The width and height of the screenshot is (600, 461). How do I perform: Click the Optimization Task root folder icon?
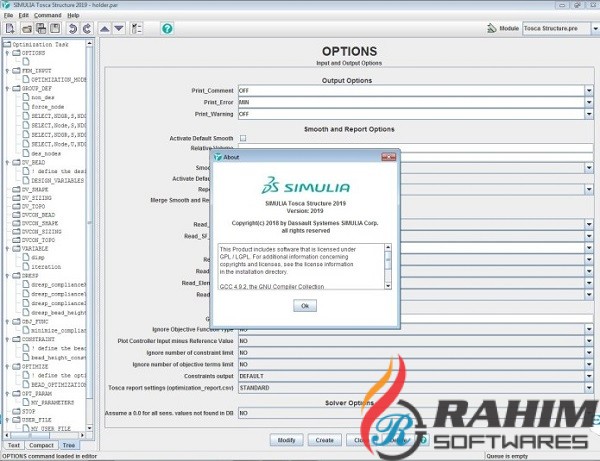[x=7, y=44]
